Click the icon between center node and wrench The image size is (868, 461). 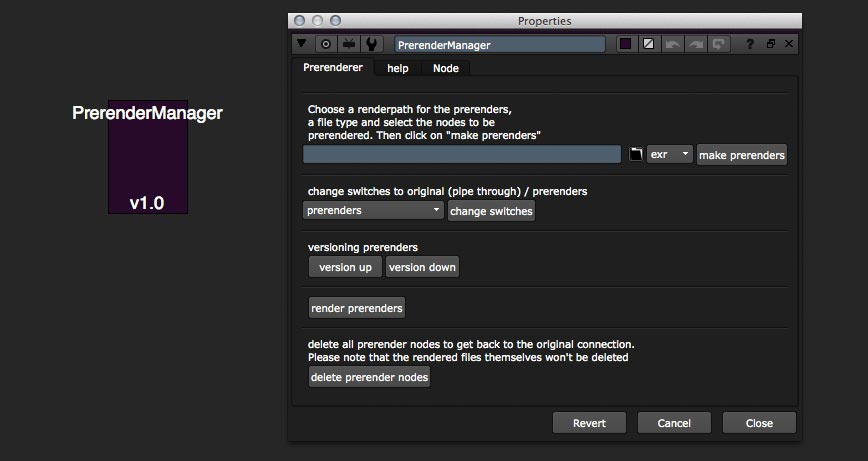pos(349,44)
